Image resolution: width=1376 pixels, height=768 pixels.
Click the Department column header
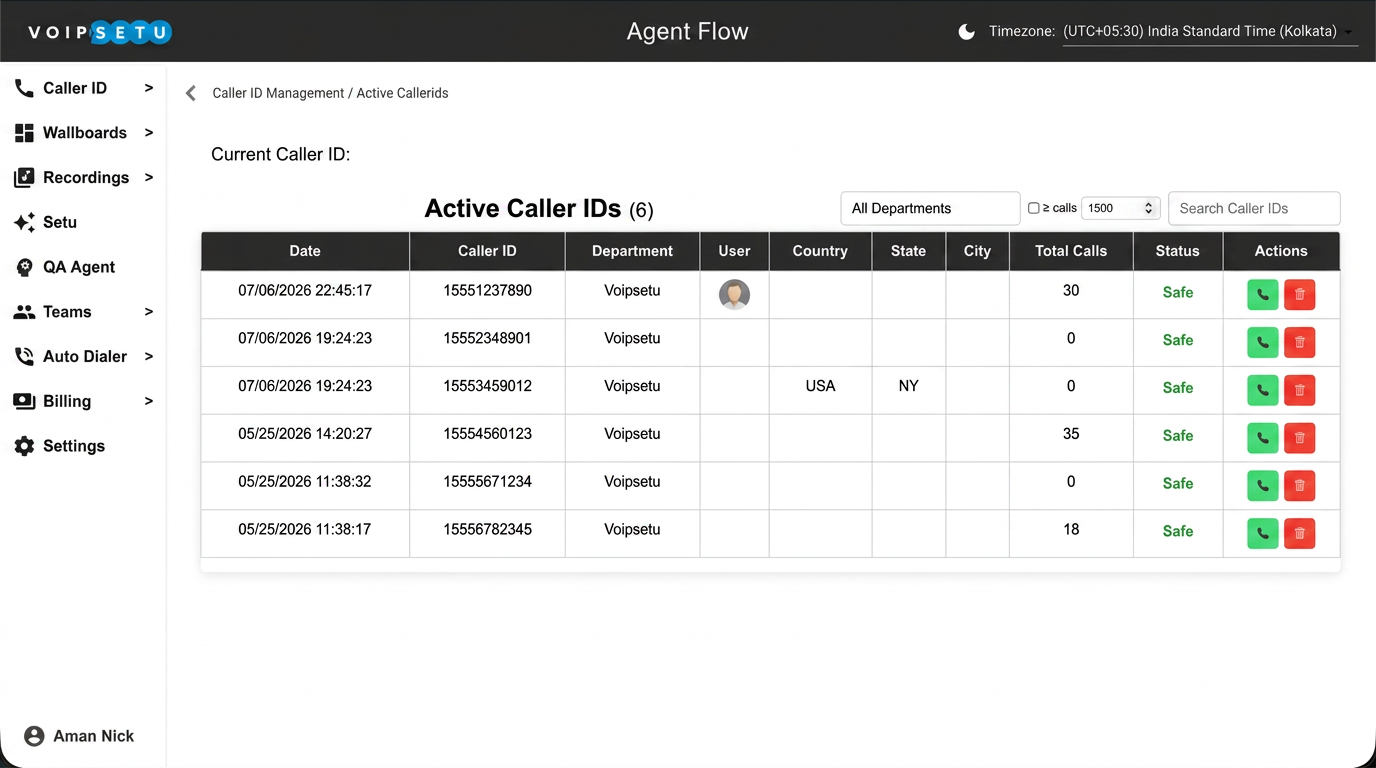tap(632, 251)
